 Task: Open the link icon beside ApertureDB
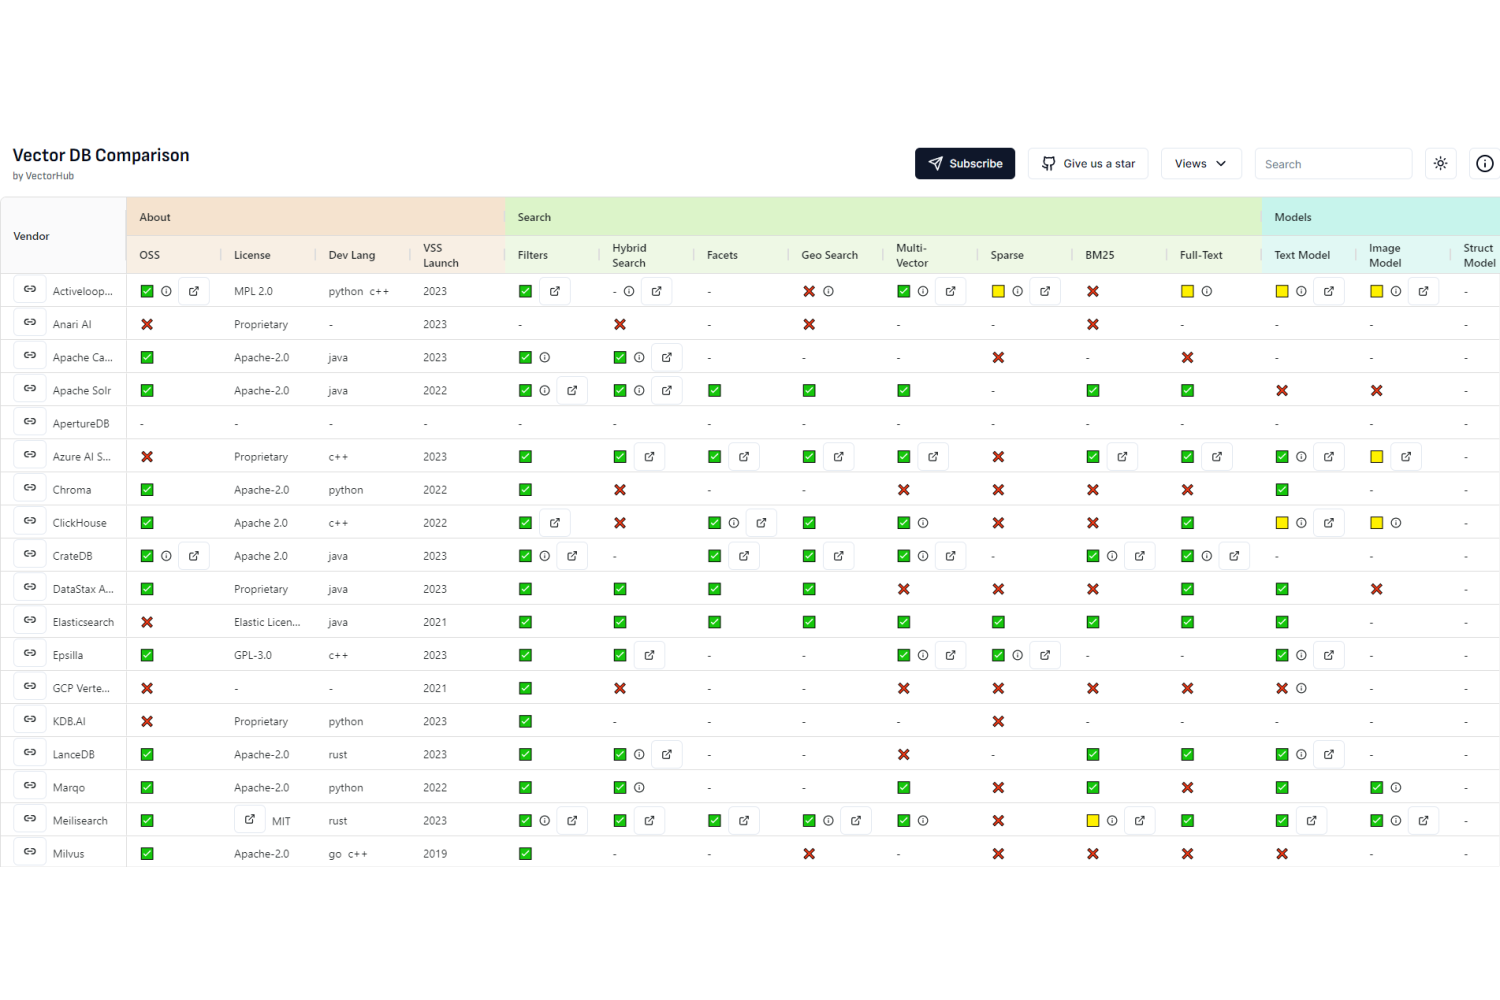(30, 422)
